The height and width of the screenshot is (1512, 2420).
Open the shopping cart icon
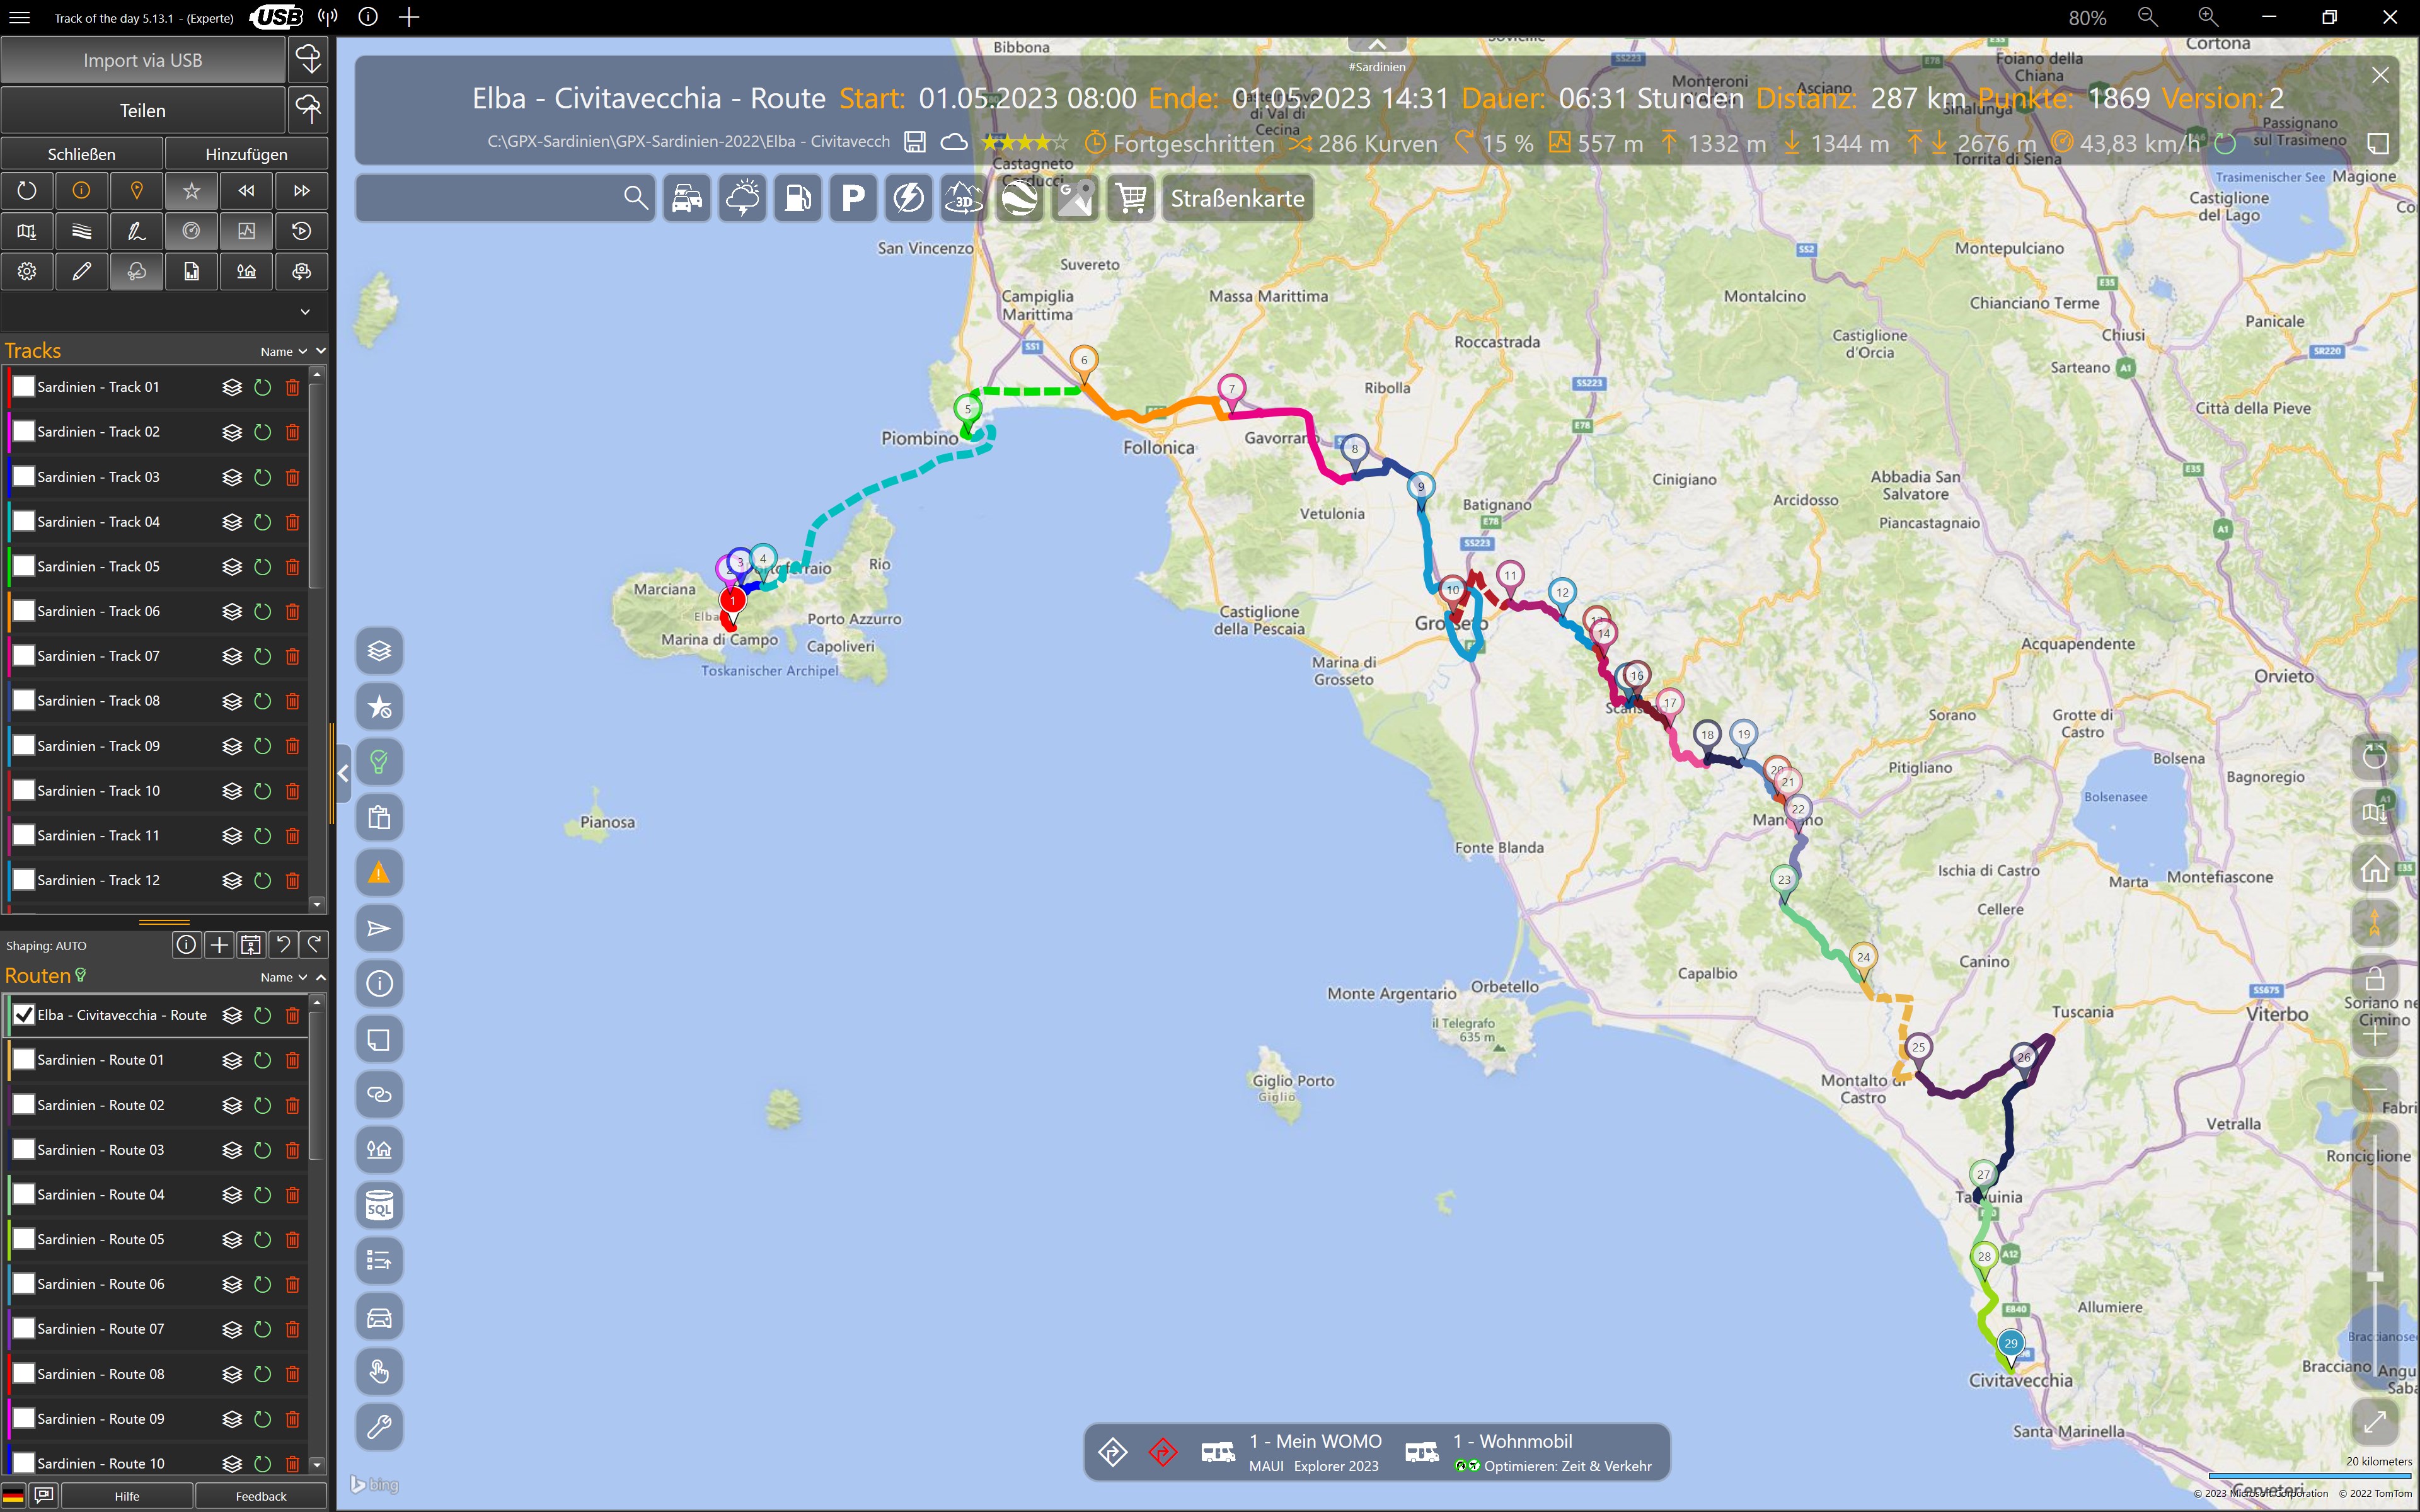pyautogui.click(x=1131, y=198)
